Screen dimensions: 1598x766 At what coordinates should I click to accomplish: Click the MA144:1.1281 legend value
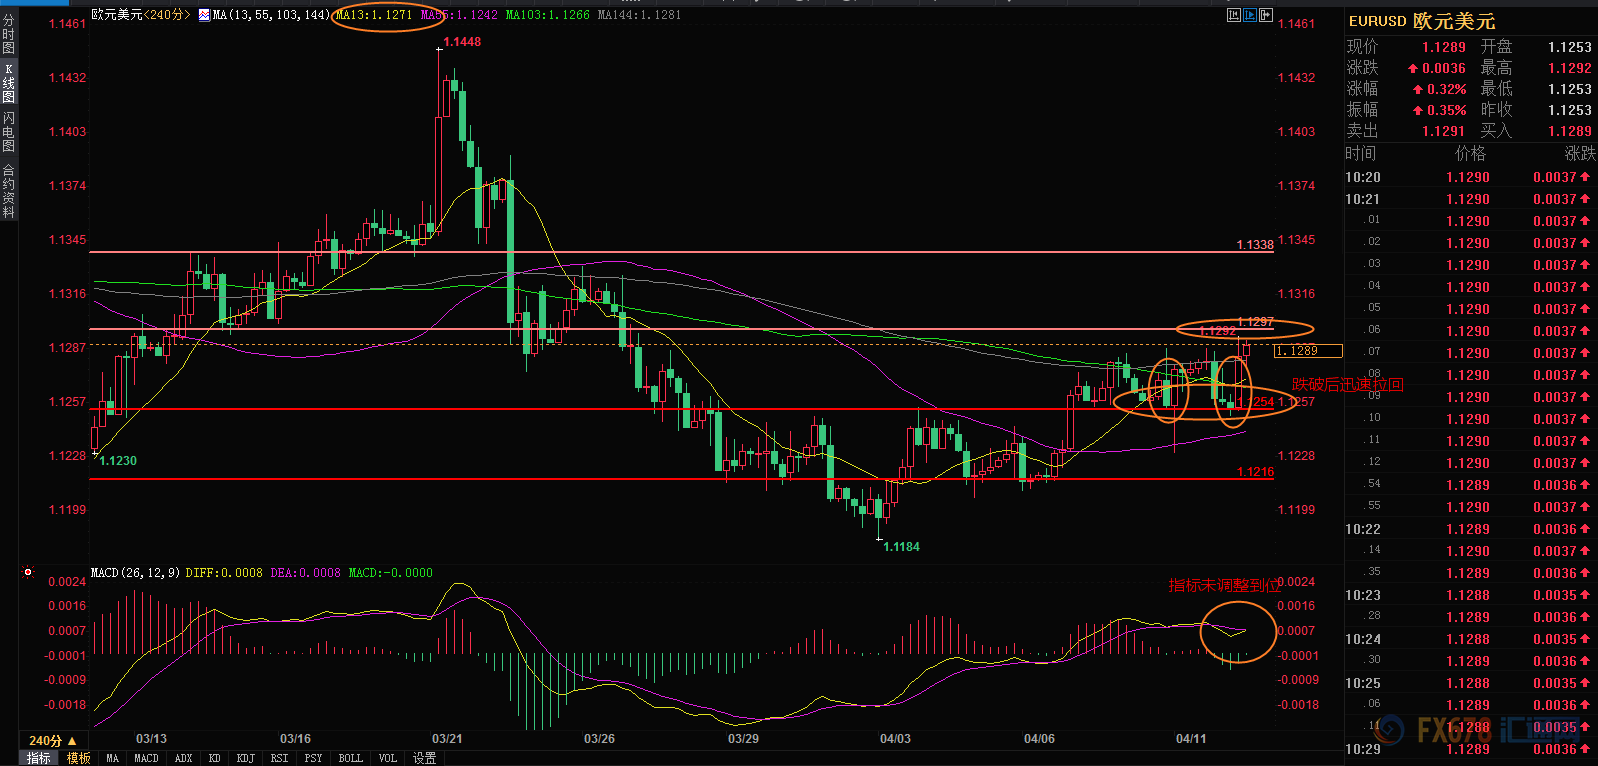click(640, 15)
